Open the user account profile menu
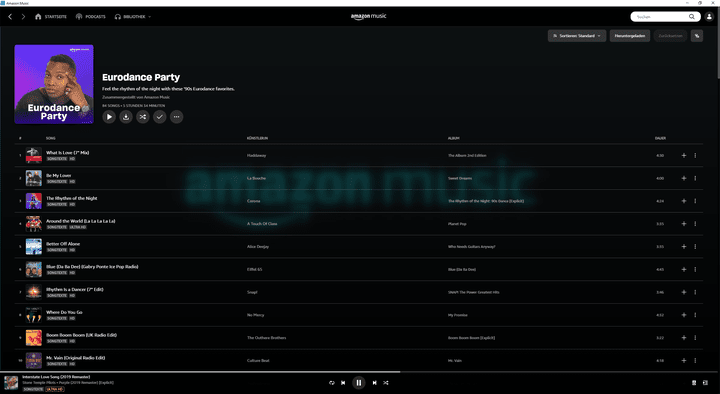 (709, 17)
